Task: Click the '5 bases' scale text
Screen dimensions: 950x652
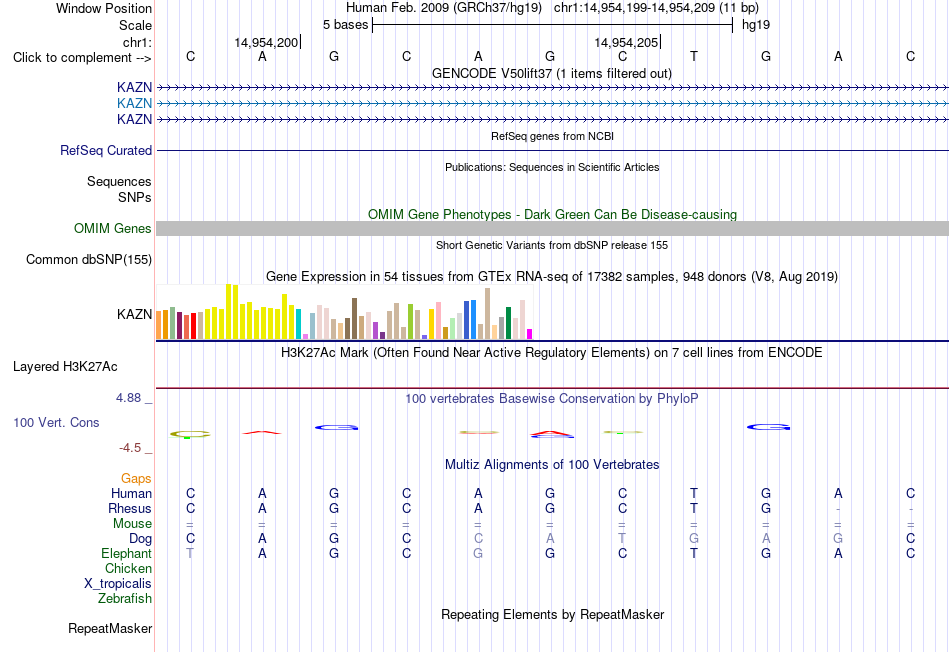Action: click(x=345, y=25)
